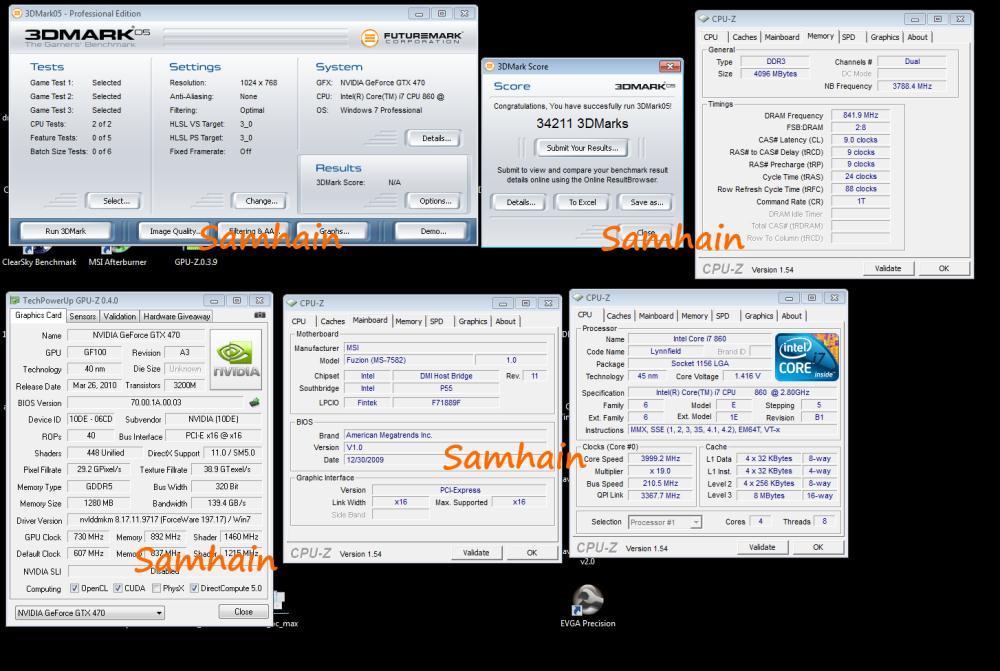Click the Demo button in 3DMark05

pos(433,231)
